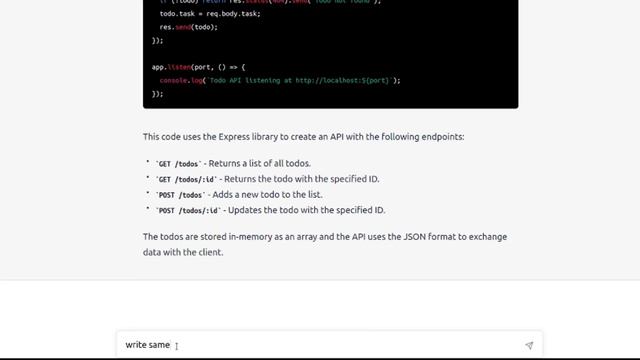Viewport: 640px width, 360px height.
Task: Click 'Returns the todo with the specified ID.'
Action: 302,179
